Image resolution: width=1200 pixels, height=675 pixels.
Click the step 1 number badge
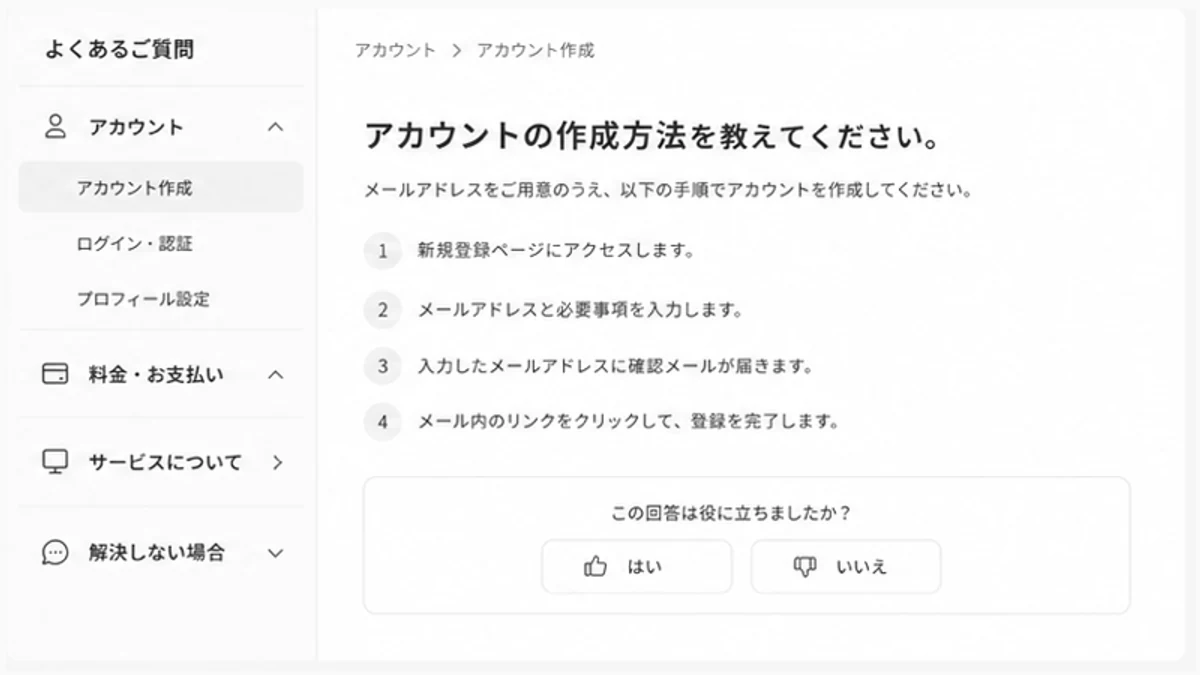[x=382, y=251]
